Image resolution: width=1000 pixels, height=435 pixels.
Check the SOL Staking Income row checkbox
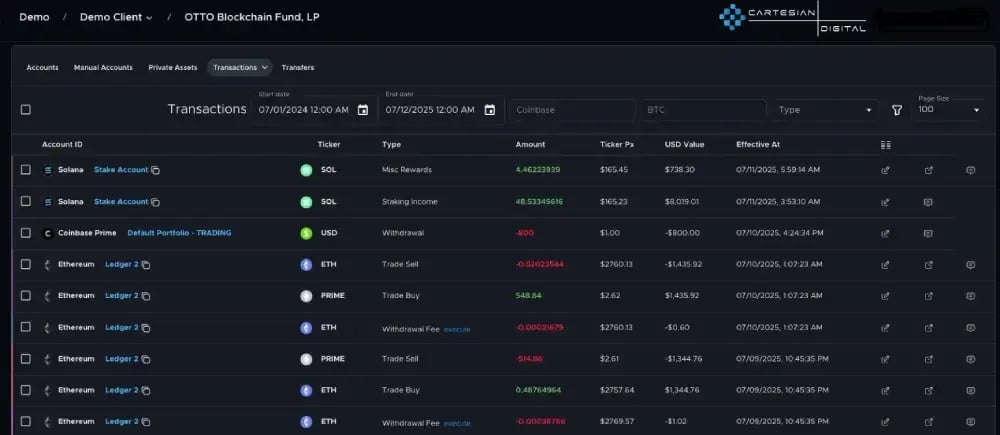pyautogui.click(x=26, y=201)
